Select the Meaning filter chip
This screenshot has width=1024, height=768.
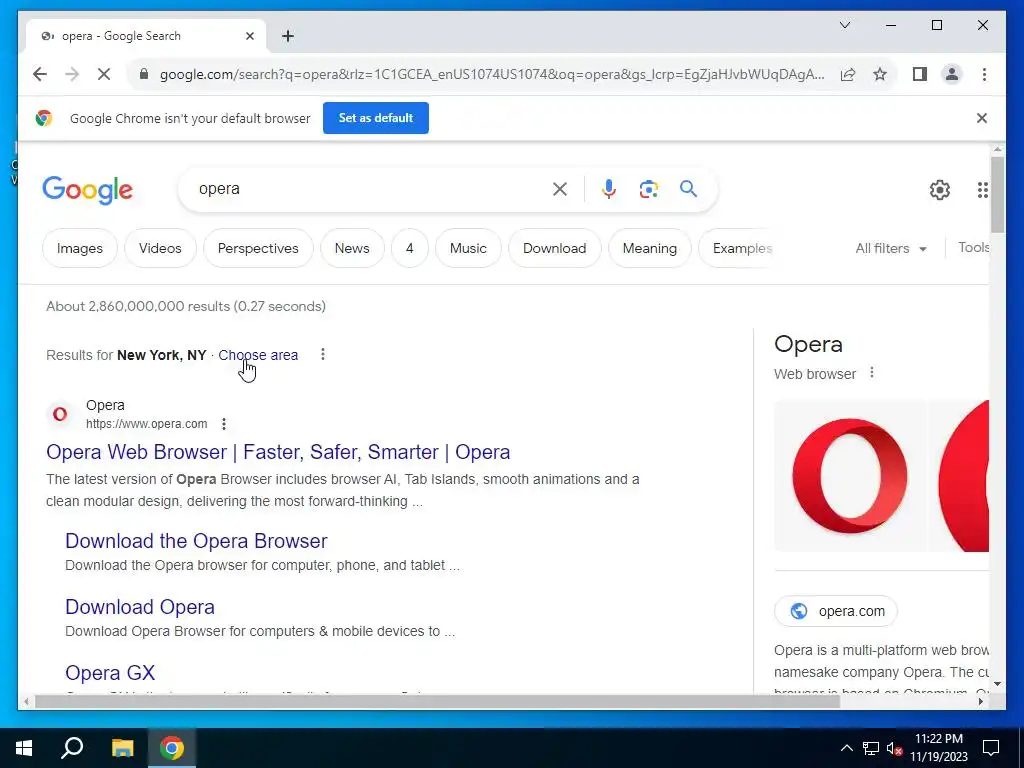tap(650, 248)
